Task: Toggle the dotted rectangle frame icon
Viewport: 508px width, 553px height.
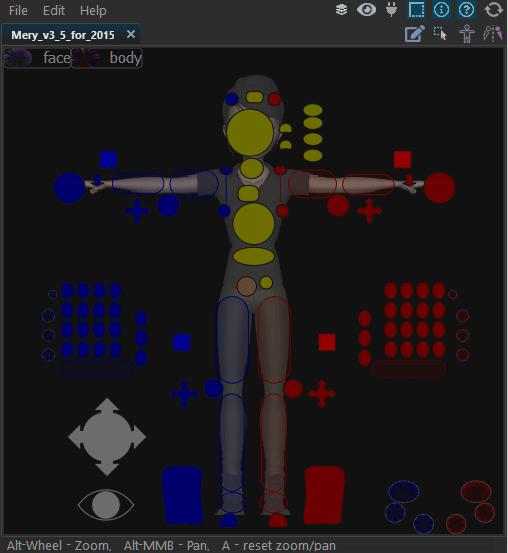Action: [x=416, y=10]
